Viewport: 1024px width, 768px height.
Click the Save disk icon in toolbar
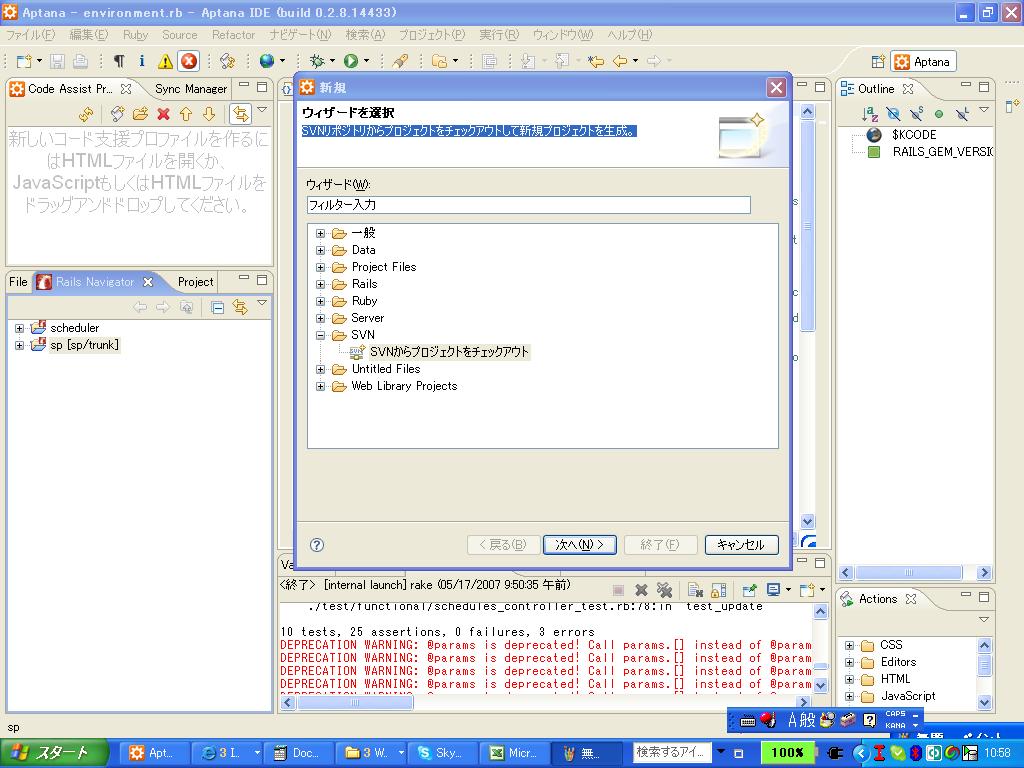coord(57,61)
